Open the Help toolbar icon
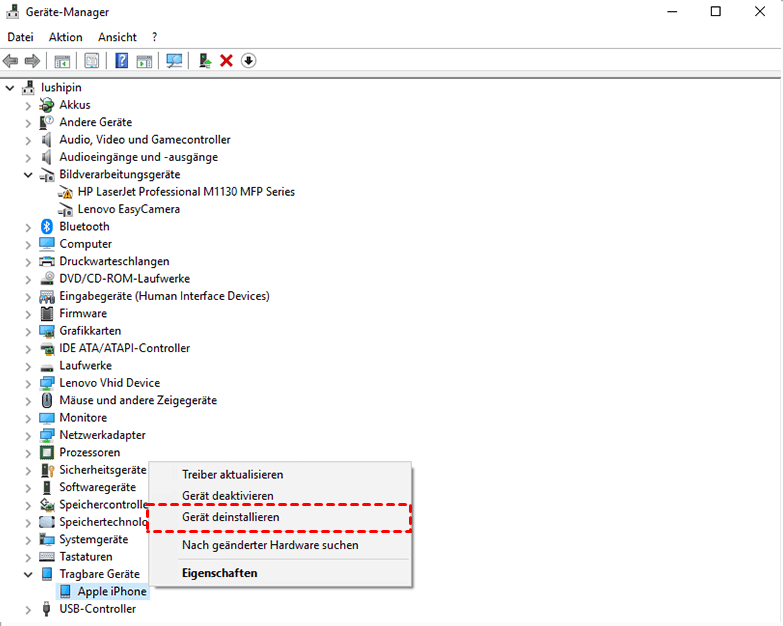This screenshot has width=783, height=626. click(121, 61)
